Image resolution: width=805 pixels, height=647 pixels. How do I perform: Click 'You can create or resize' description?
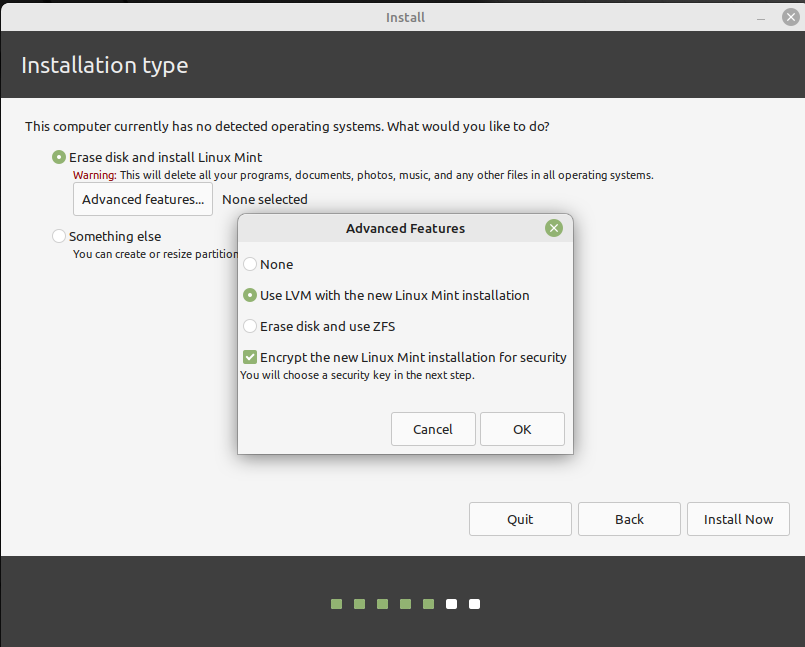point(156,254)
